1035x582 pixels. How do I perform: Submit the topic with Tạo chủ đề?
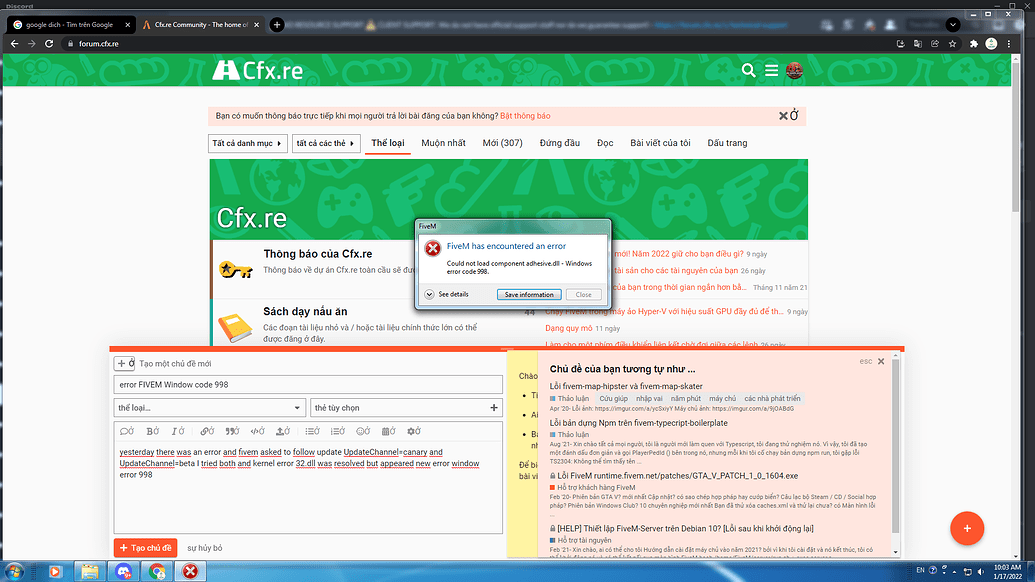146,548
